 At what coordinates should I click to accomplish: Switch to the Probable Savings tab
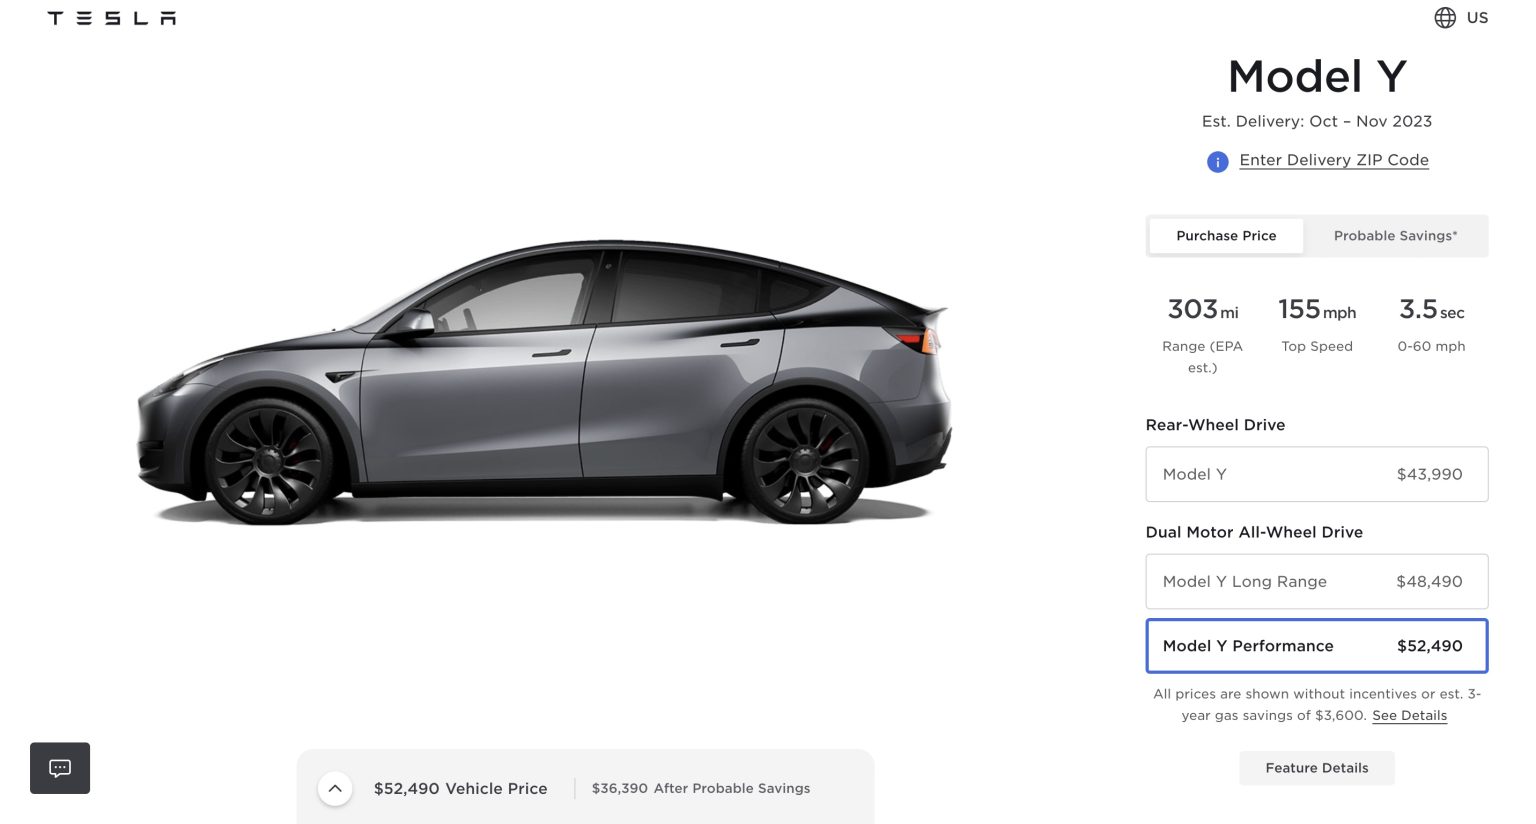click(1395, 236)
